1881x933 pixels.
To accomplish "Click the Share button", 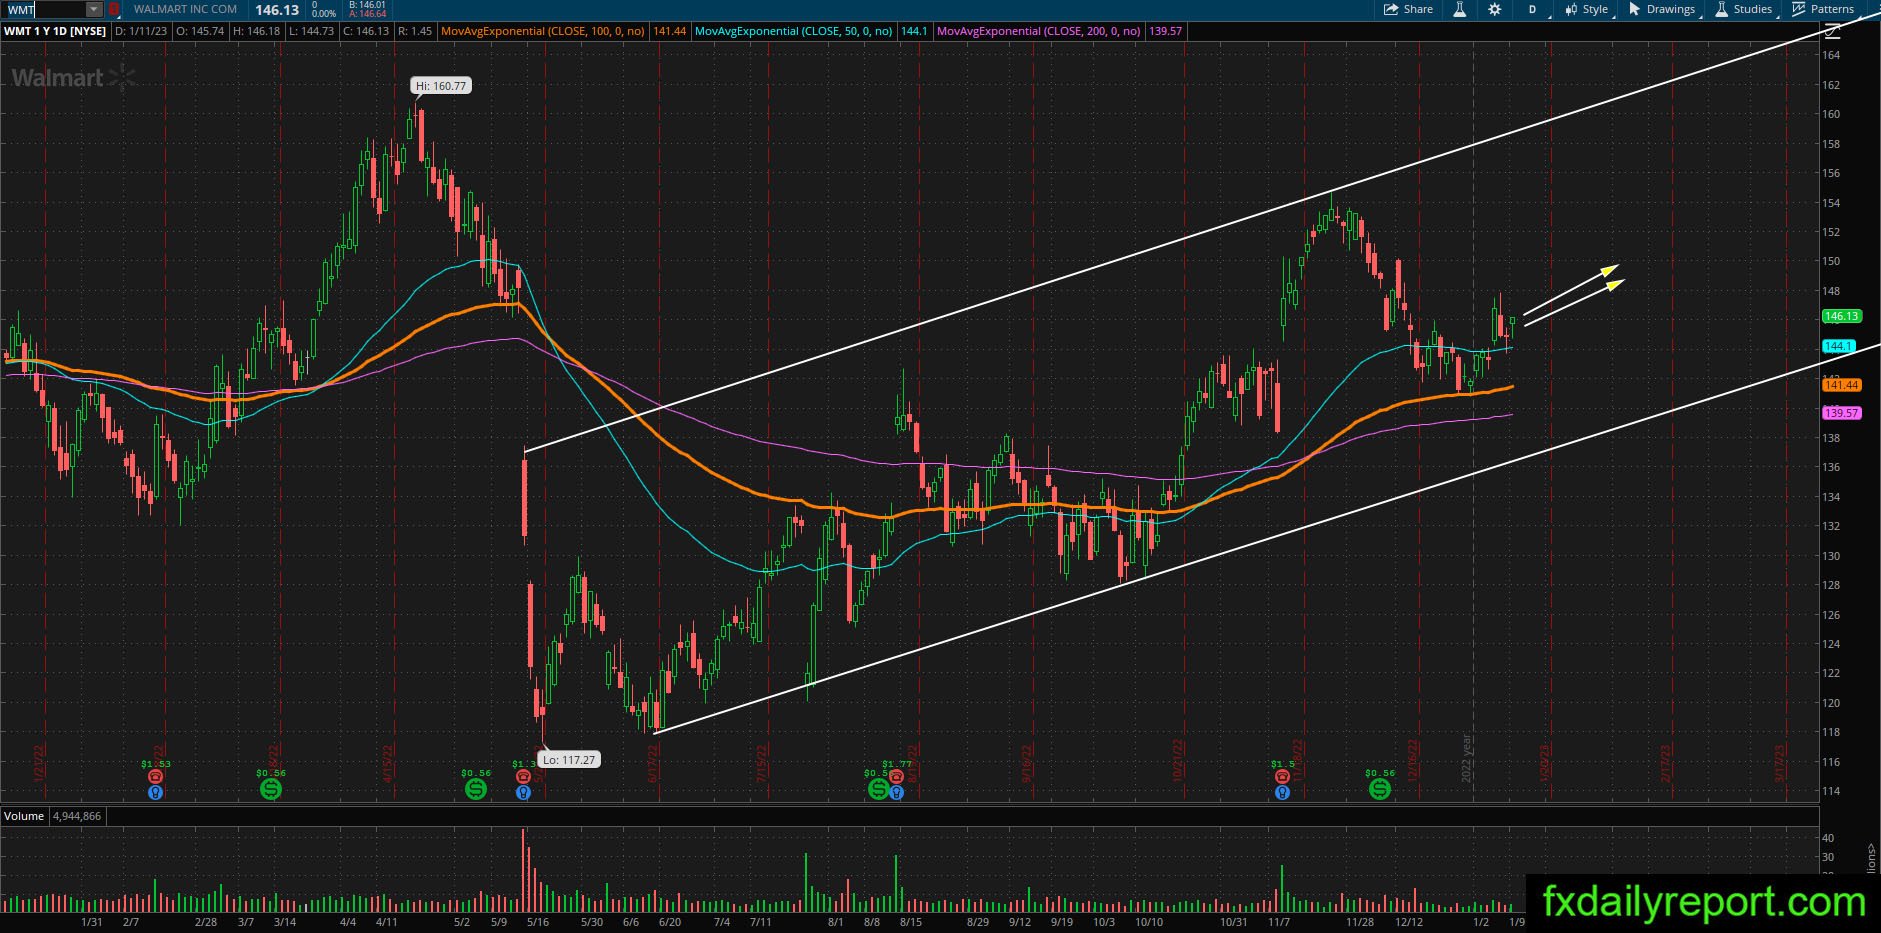I will [1408, 9].
